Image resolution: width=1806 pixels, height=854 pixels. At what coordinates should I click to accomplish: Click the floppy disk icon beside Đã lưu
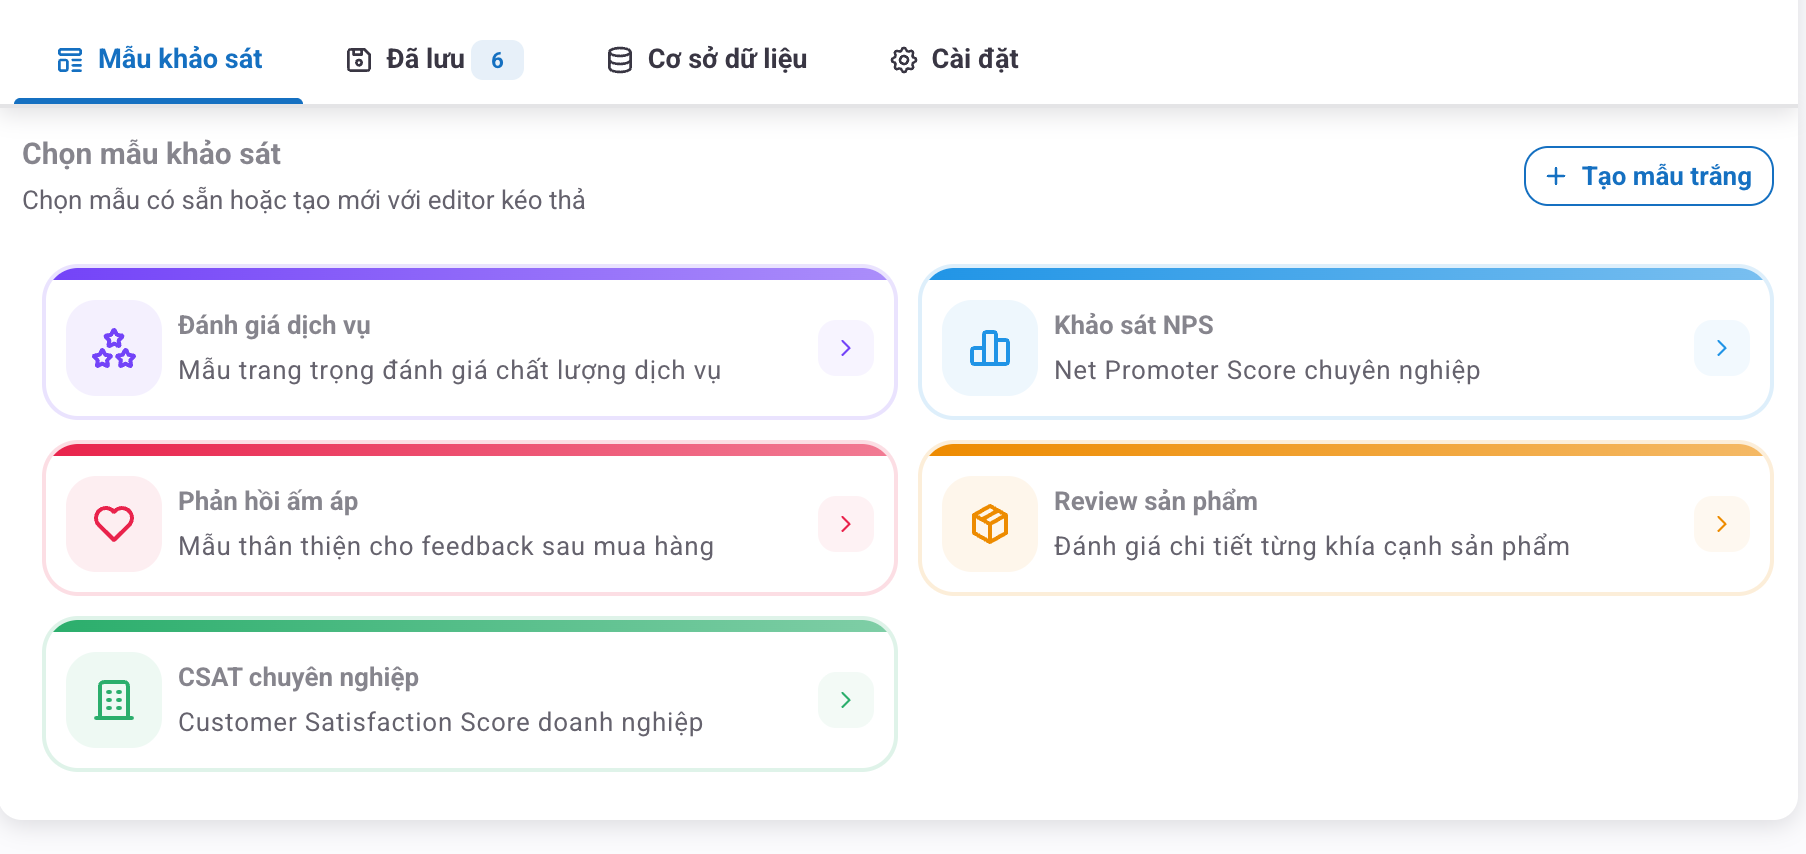[360, 59]
